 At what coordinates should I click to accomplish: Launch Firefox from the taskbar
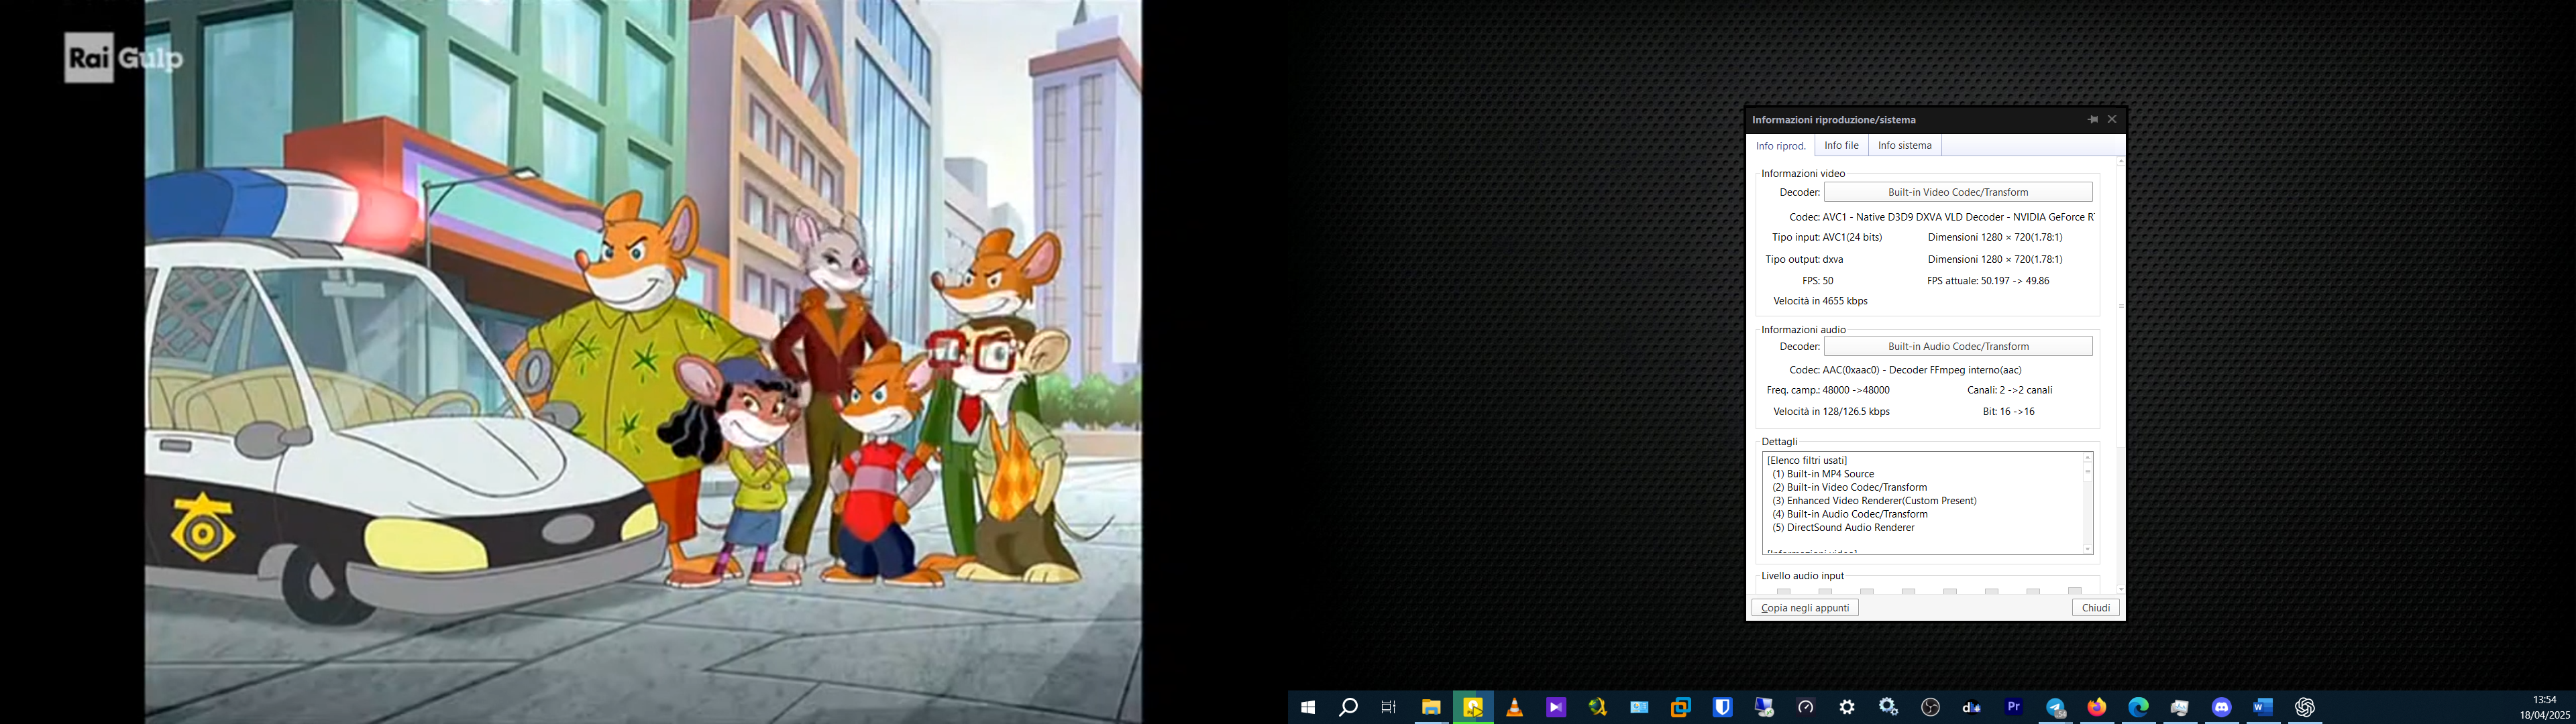point(2097,707)
